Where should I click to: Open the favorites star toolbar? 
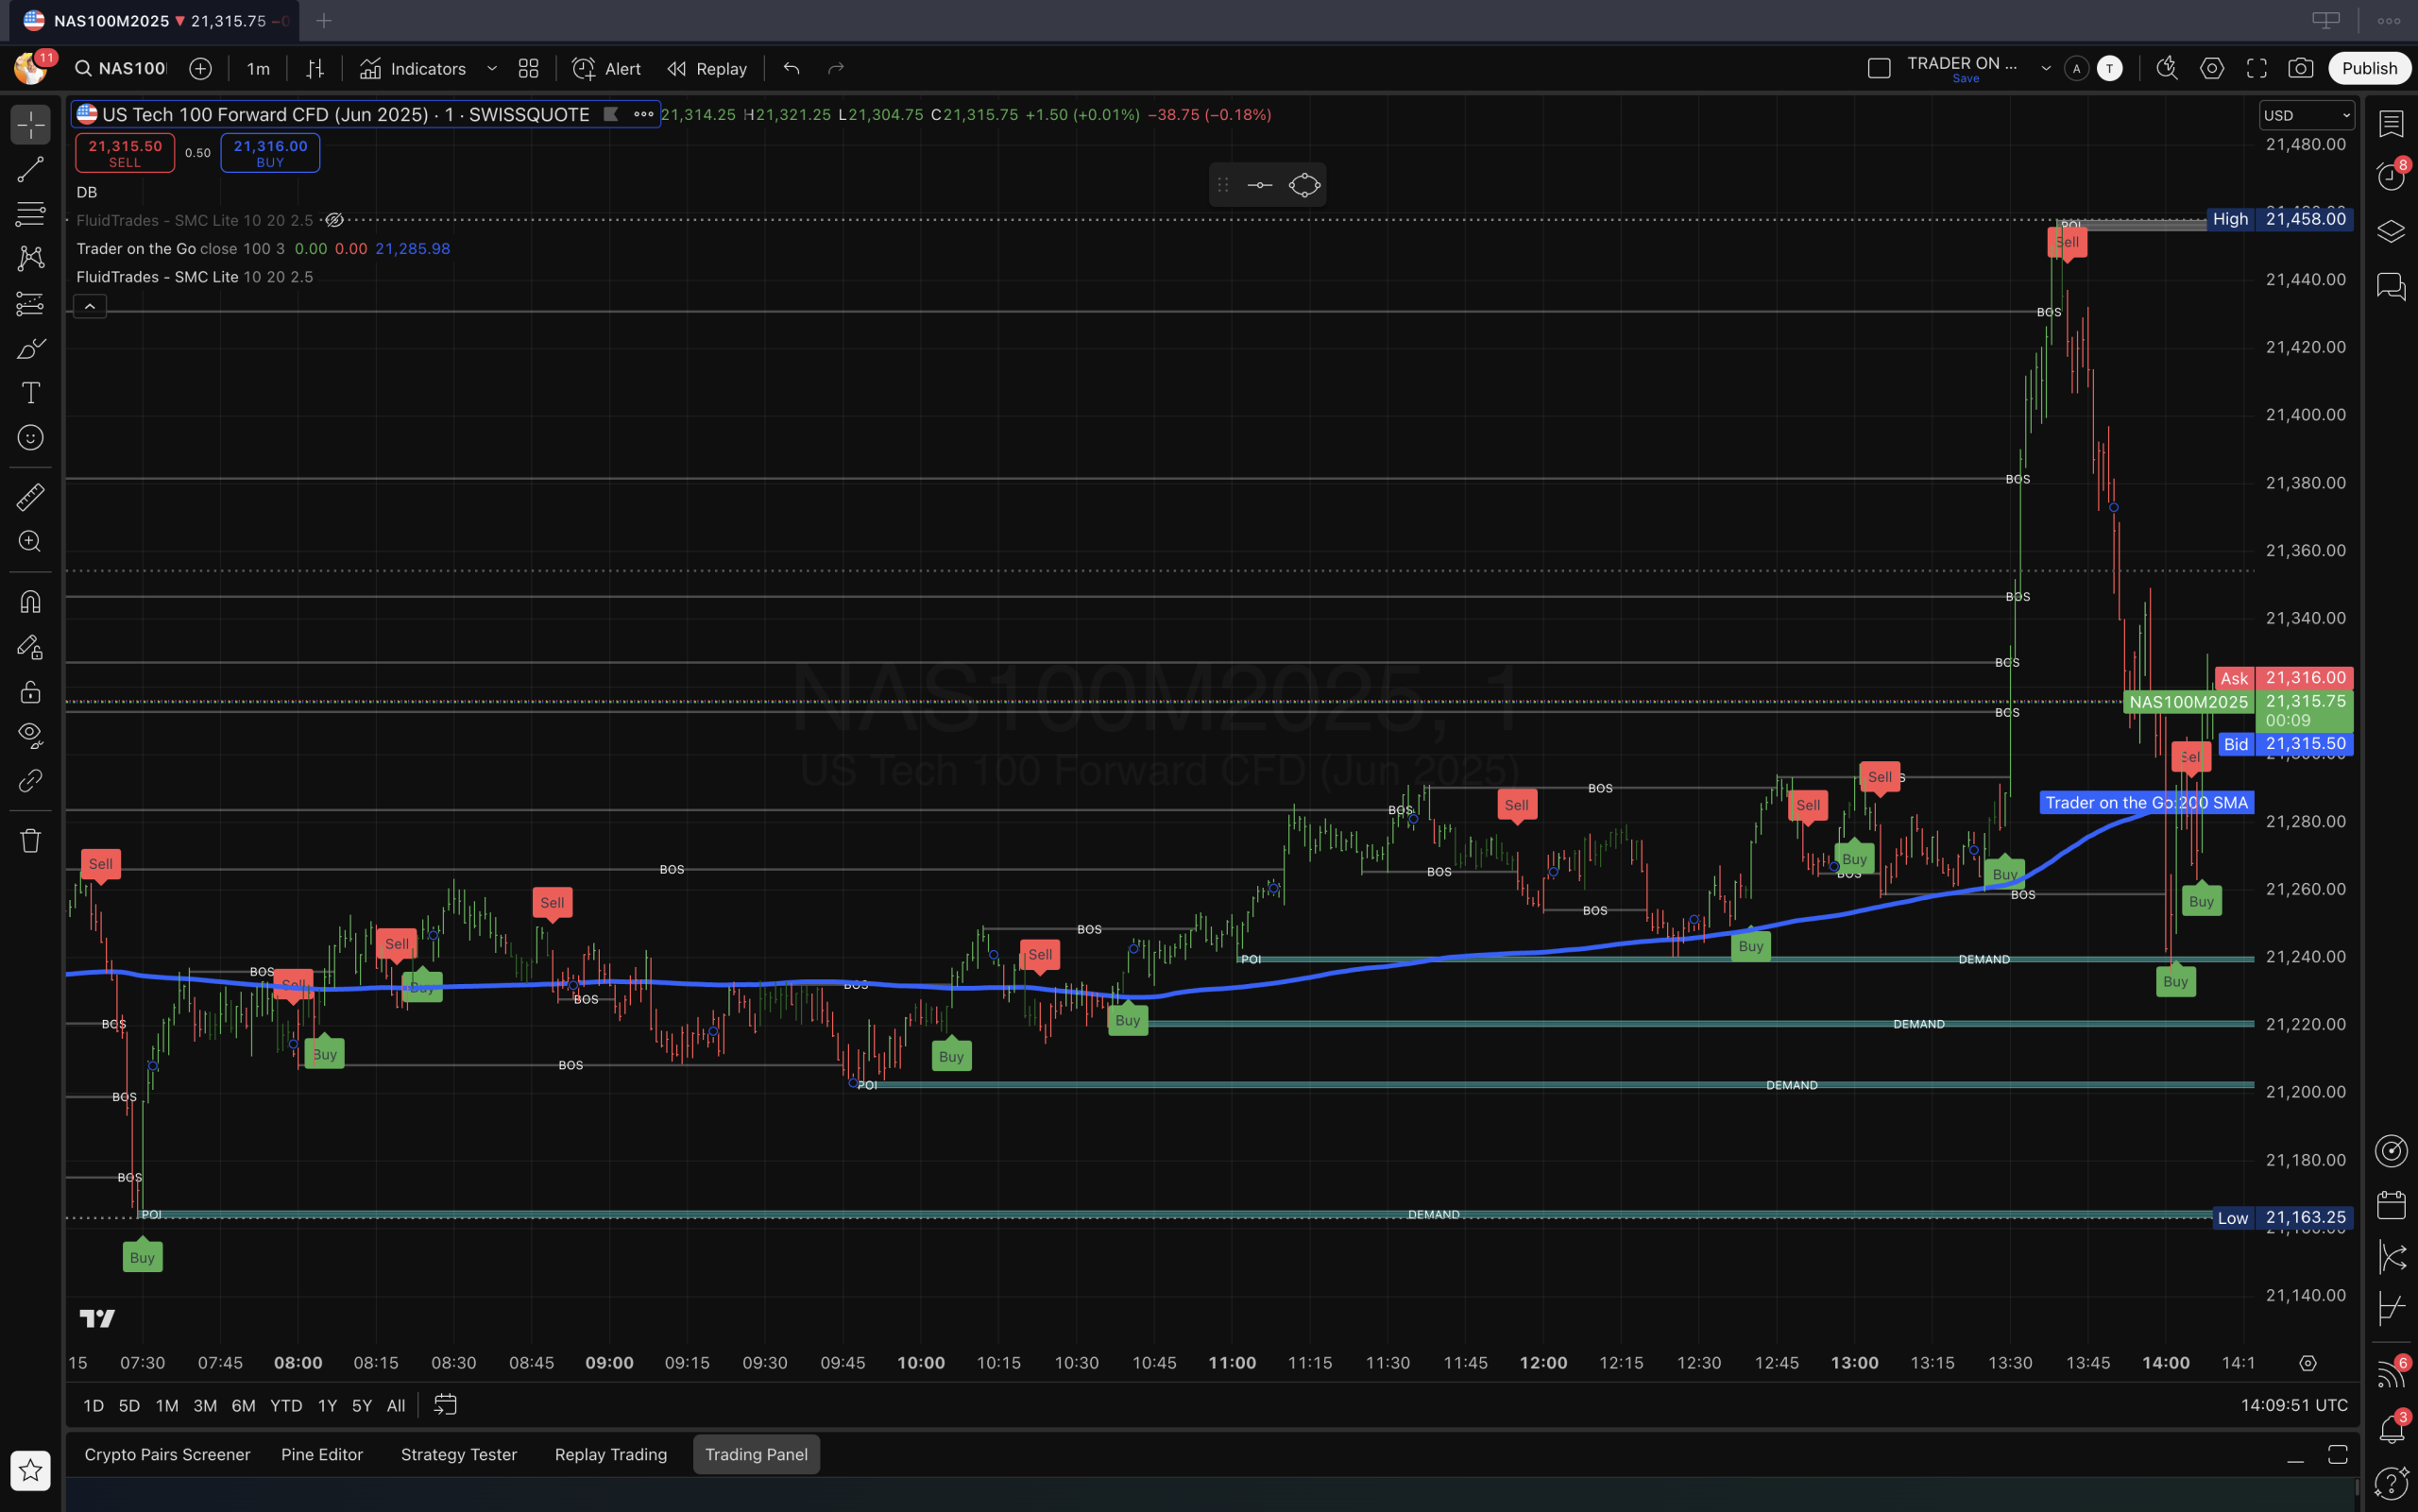point(30,1470)
